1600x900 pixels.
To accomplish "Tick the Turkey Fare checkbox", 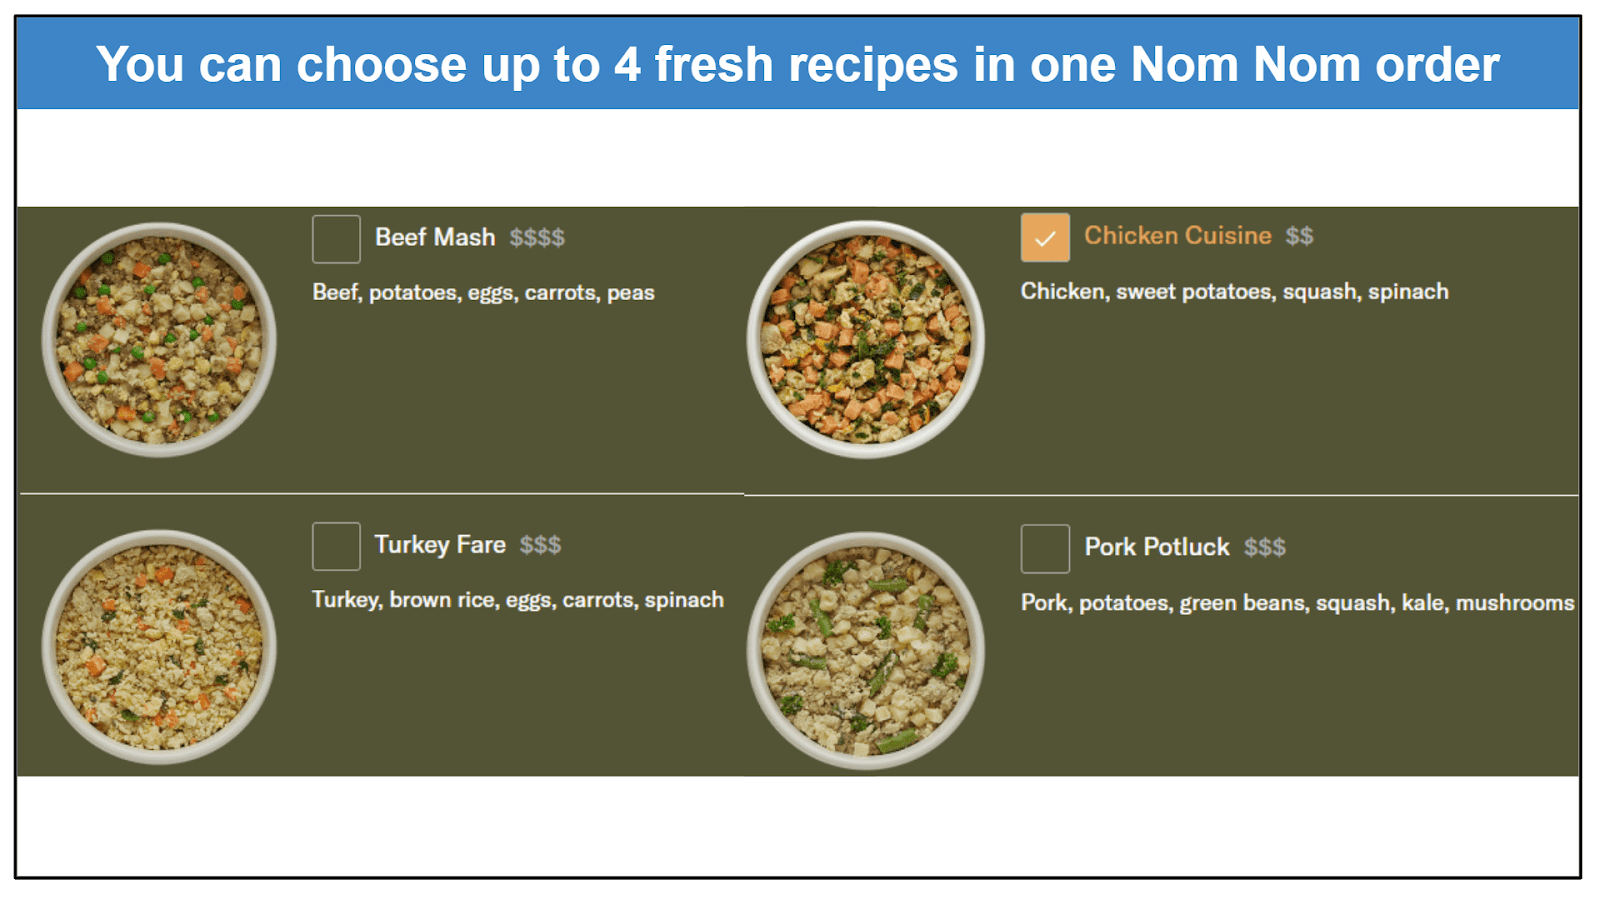I will coord(336,546).
